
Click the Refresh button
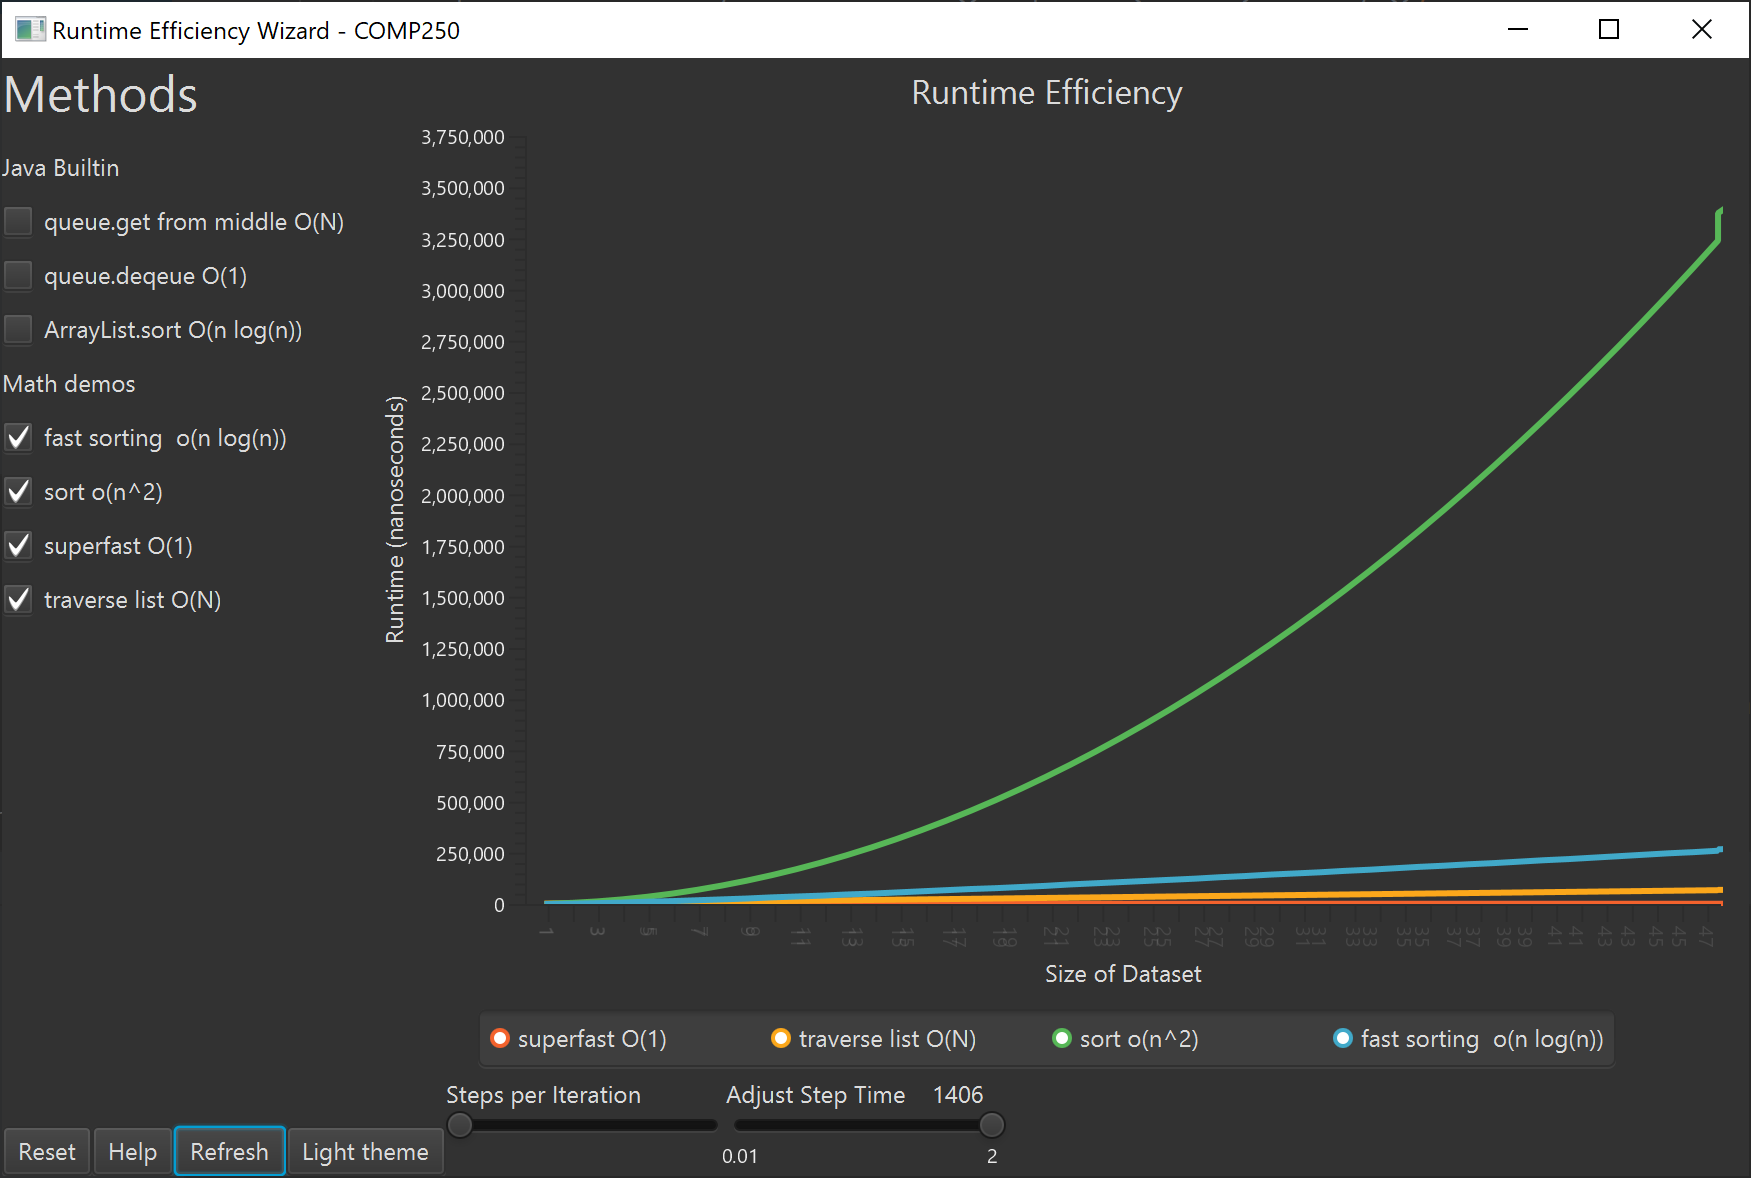point(229,1151)
